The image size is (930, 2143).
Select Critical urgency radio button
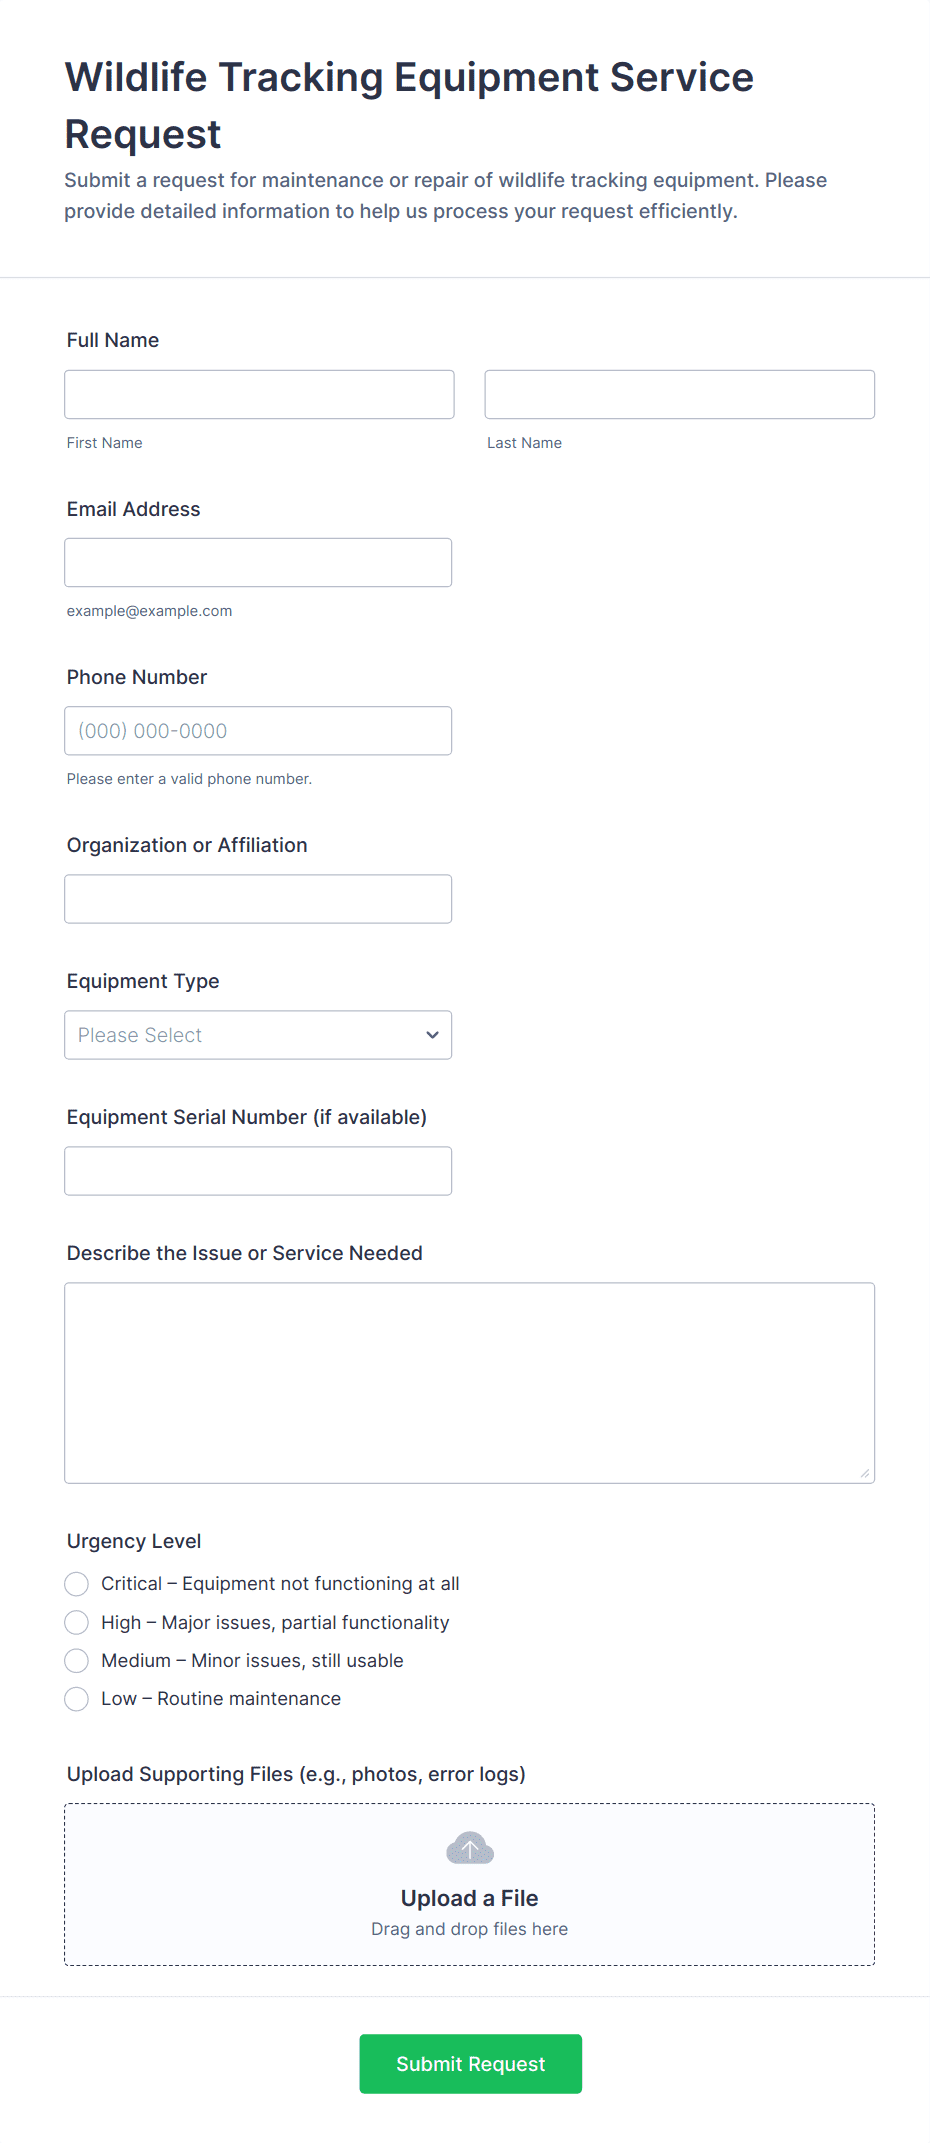pyautogui.click(x=77, y=1584)
